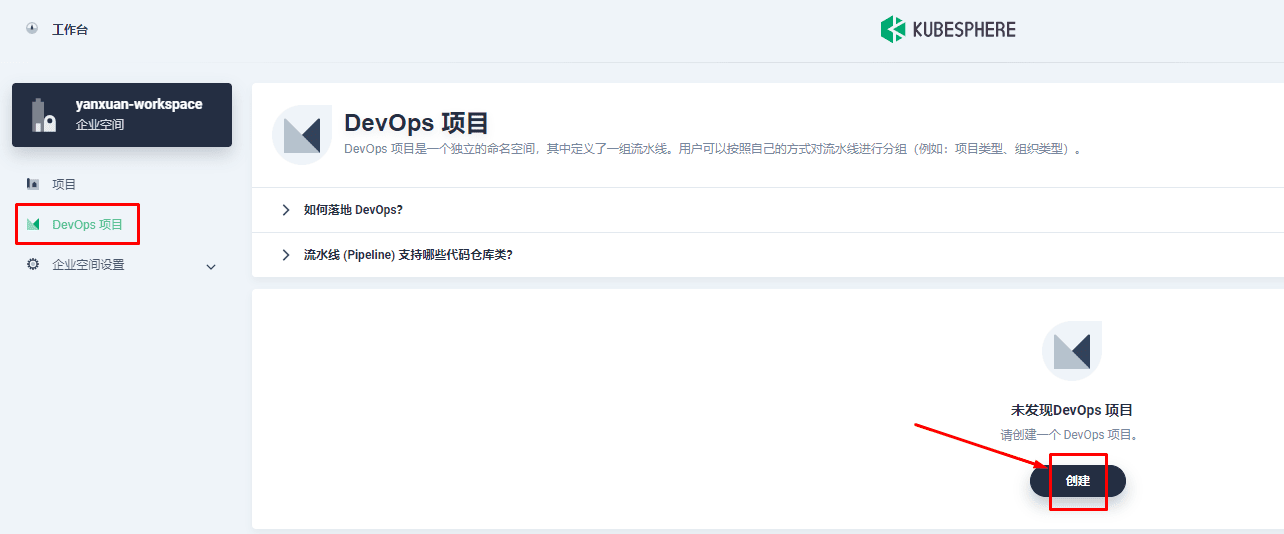This screenshot has height=534, width=1284.
Task: Click the DevOps header logo icon
Action: pyautogui.click(x=302, y=135)
